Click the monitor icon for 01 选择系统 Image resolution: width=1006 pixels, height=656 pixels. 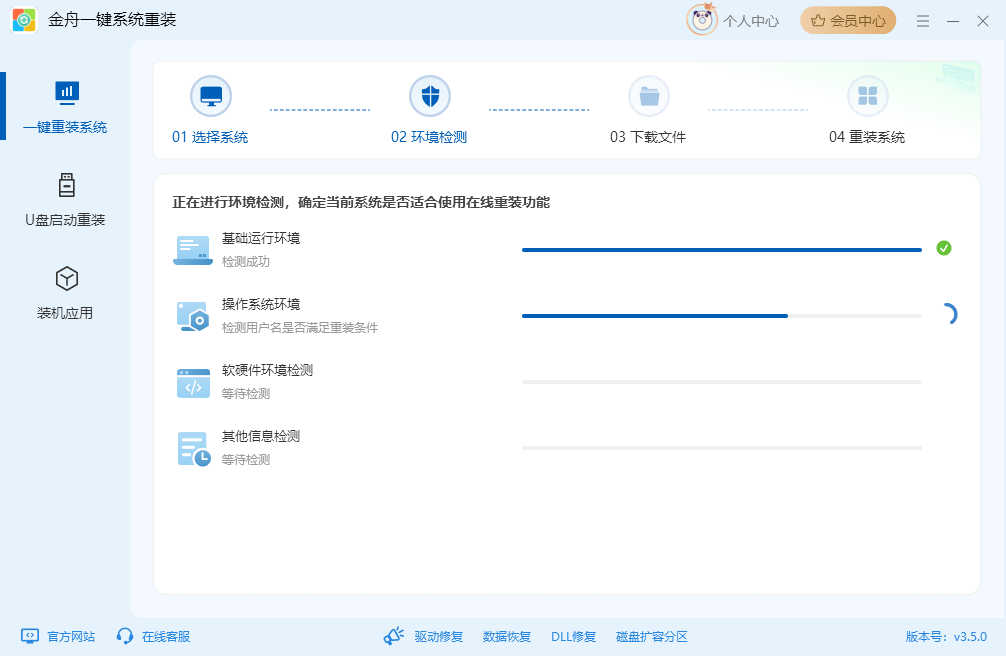coord(212,95)
